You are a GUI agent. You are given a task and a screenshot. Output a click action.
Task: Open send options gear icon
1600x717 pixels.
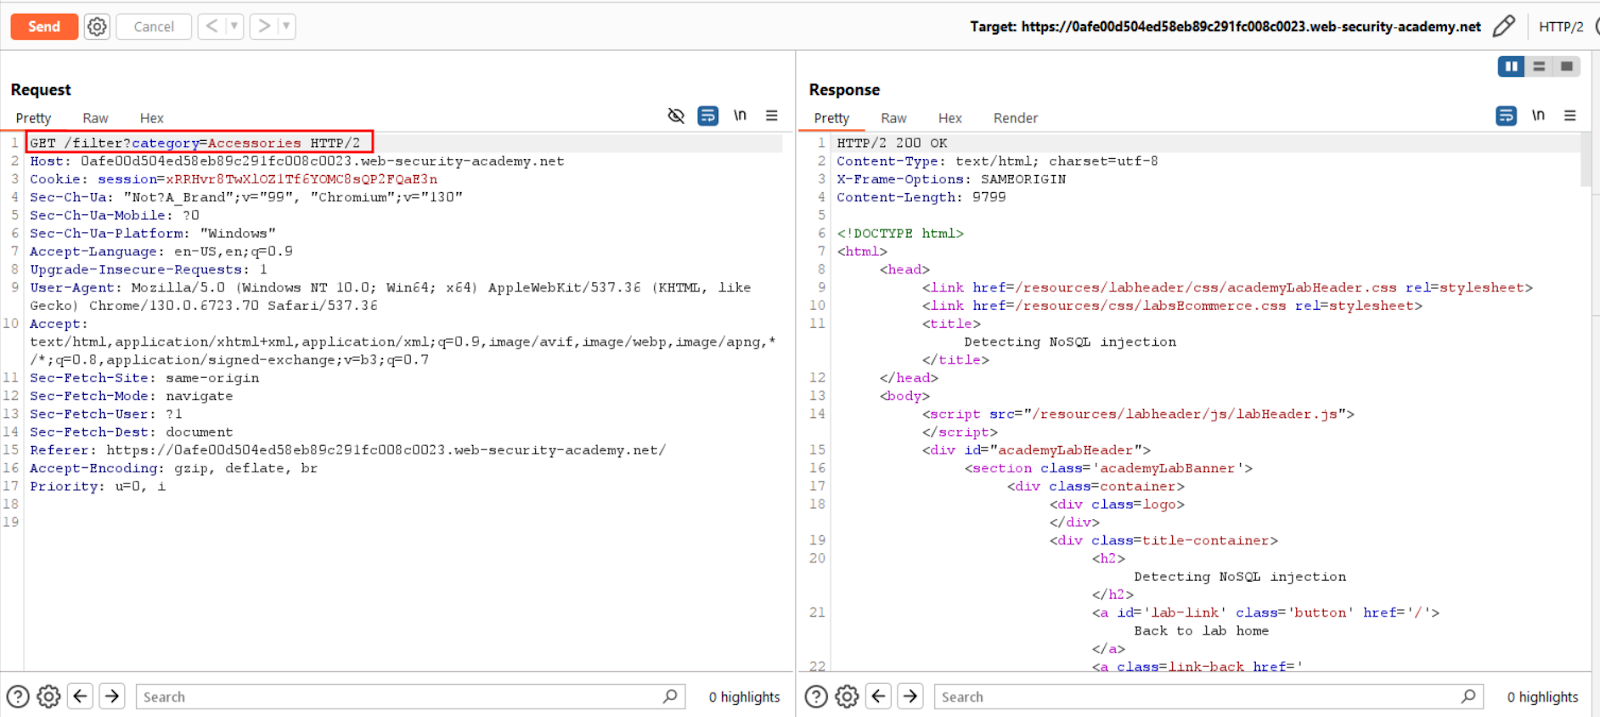(x=97, y=27)
